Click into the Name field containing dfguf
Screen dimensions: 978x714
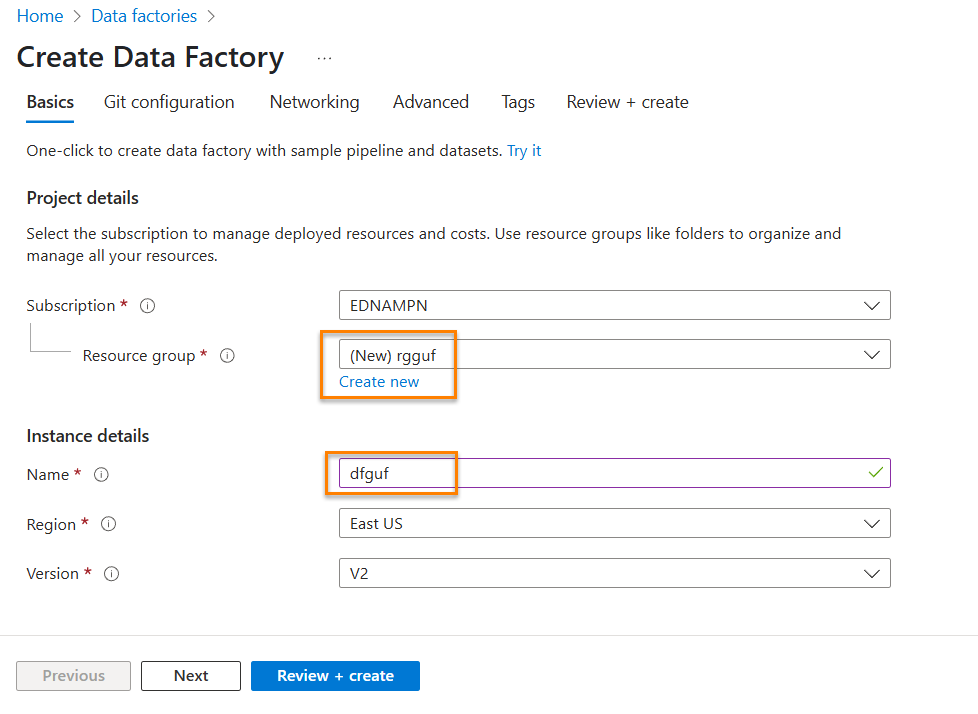[614, 473]
